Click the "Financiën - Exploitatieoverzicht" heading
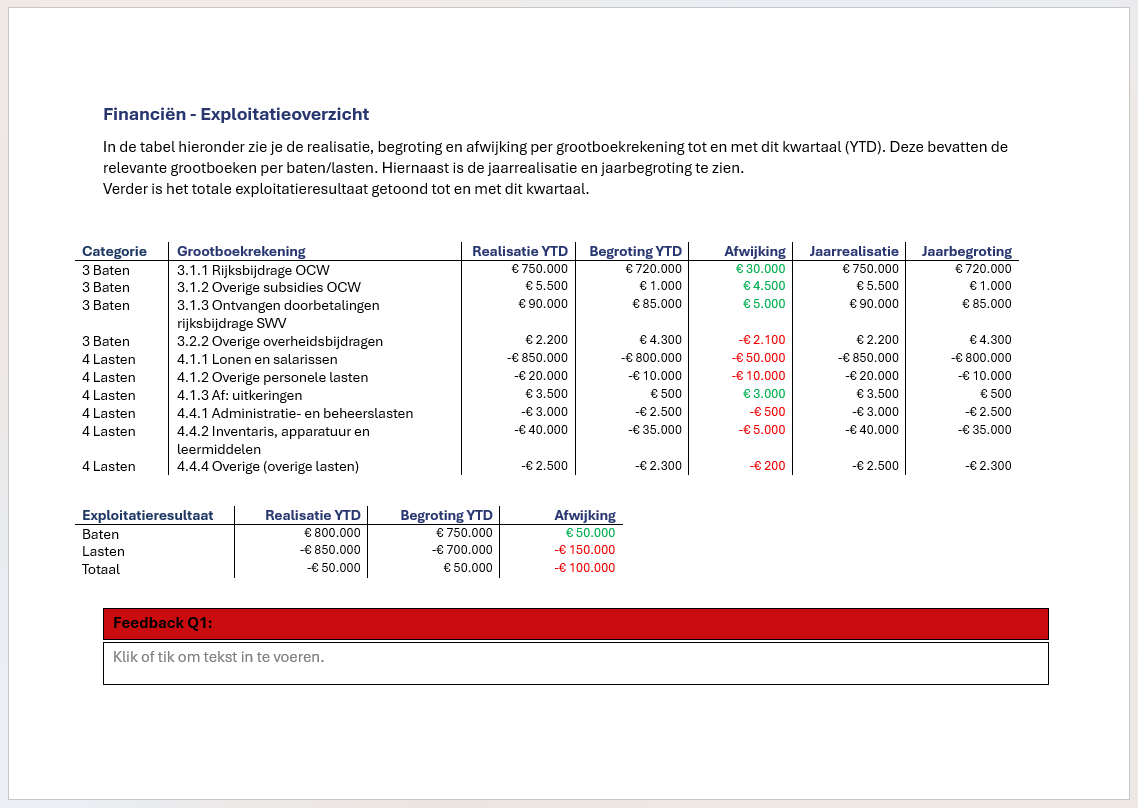Image resolution: width=1138 pixels, height=808 pixels. click(236, 115)
